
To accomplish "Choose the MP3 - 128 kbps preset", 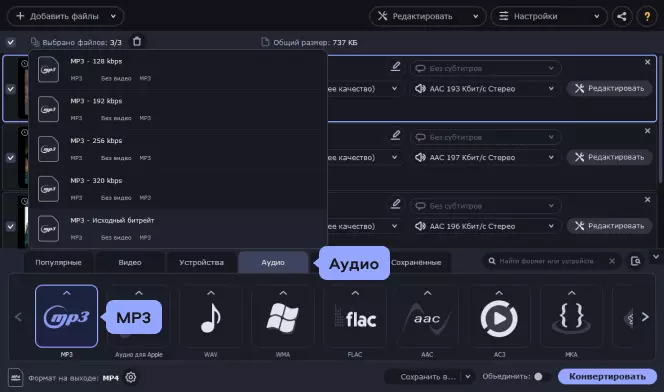I will [x=178, y=70].
